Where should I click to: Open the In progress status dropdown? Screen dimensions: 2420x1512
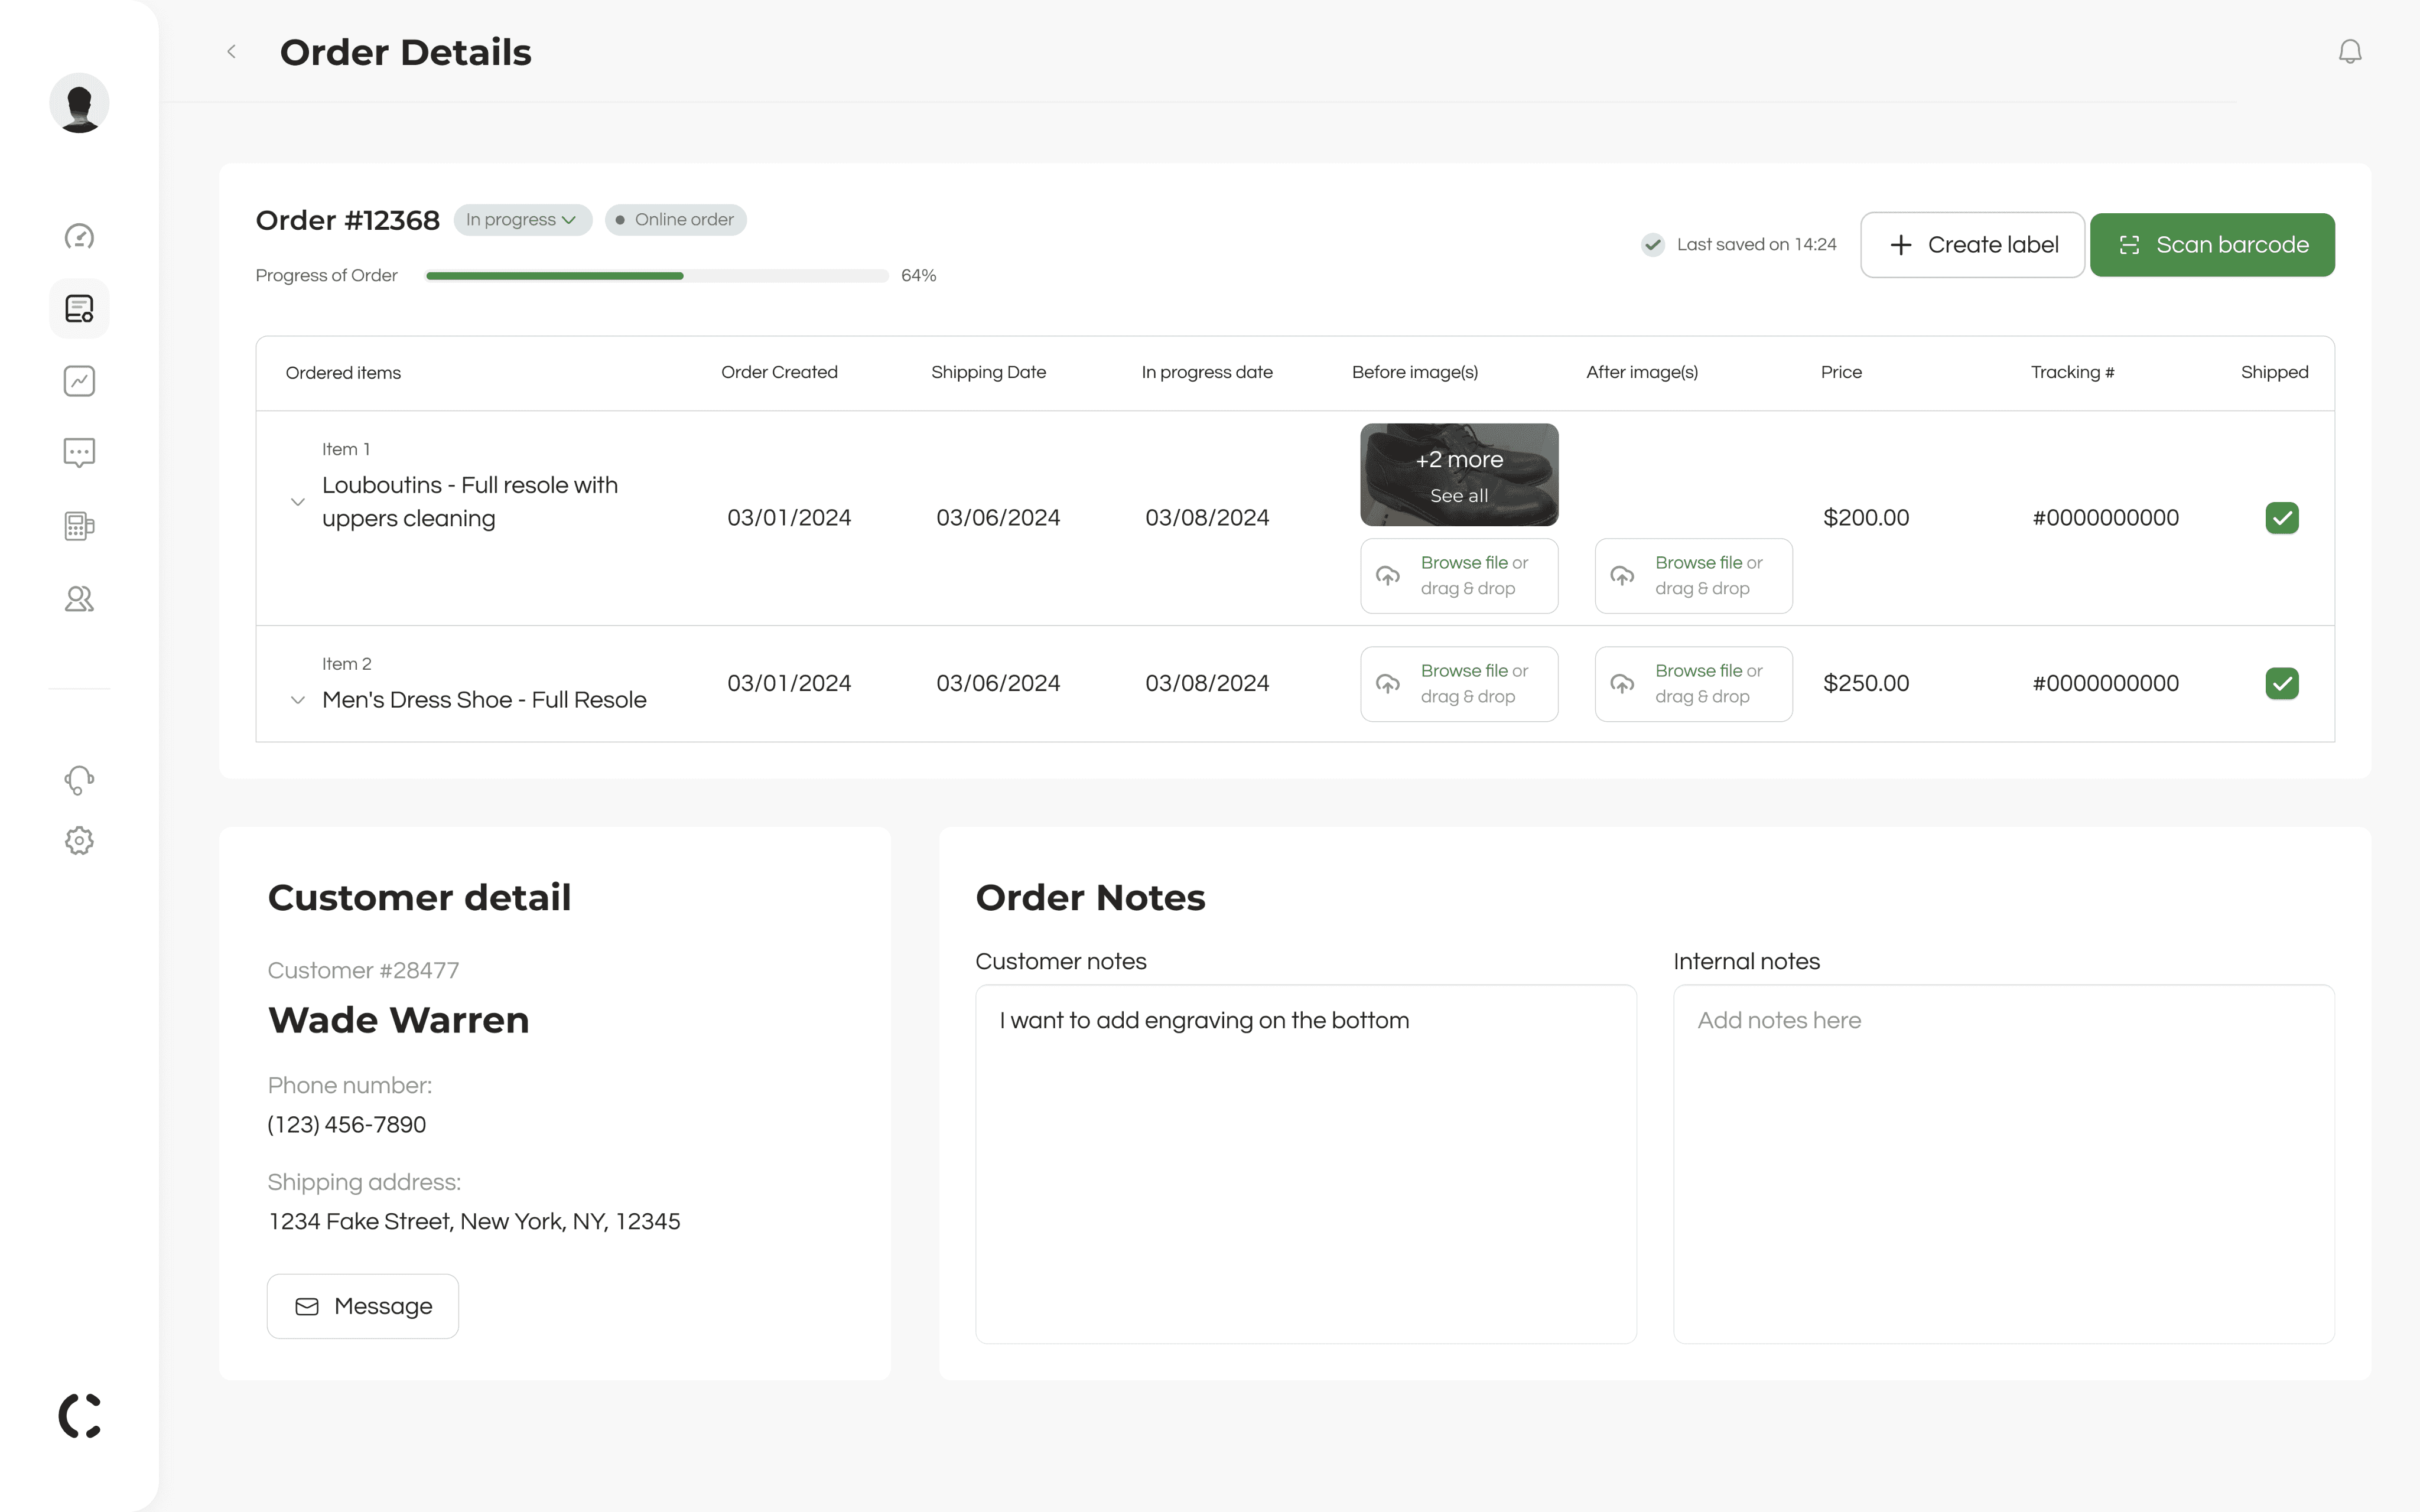pos(522,220)
